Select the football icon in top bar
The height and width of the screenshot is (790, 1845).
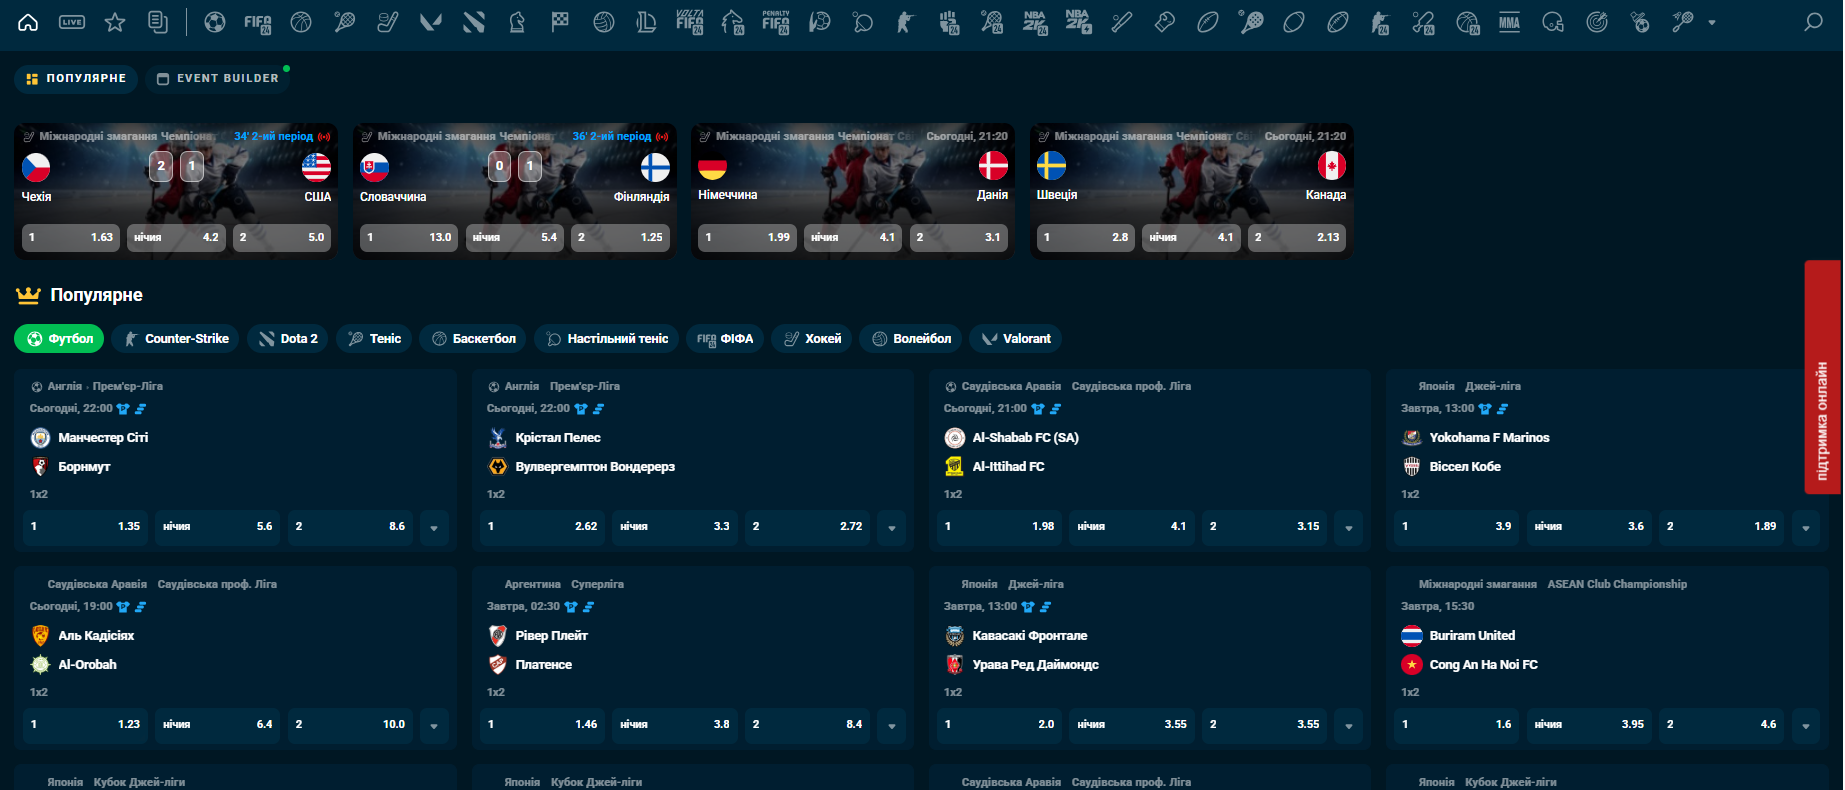coord(214,22)
